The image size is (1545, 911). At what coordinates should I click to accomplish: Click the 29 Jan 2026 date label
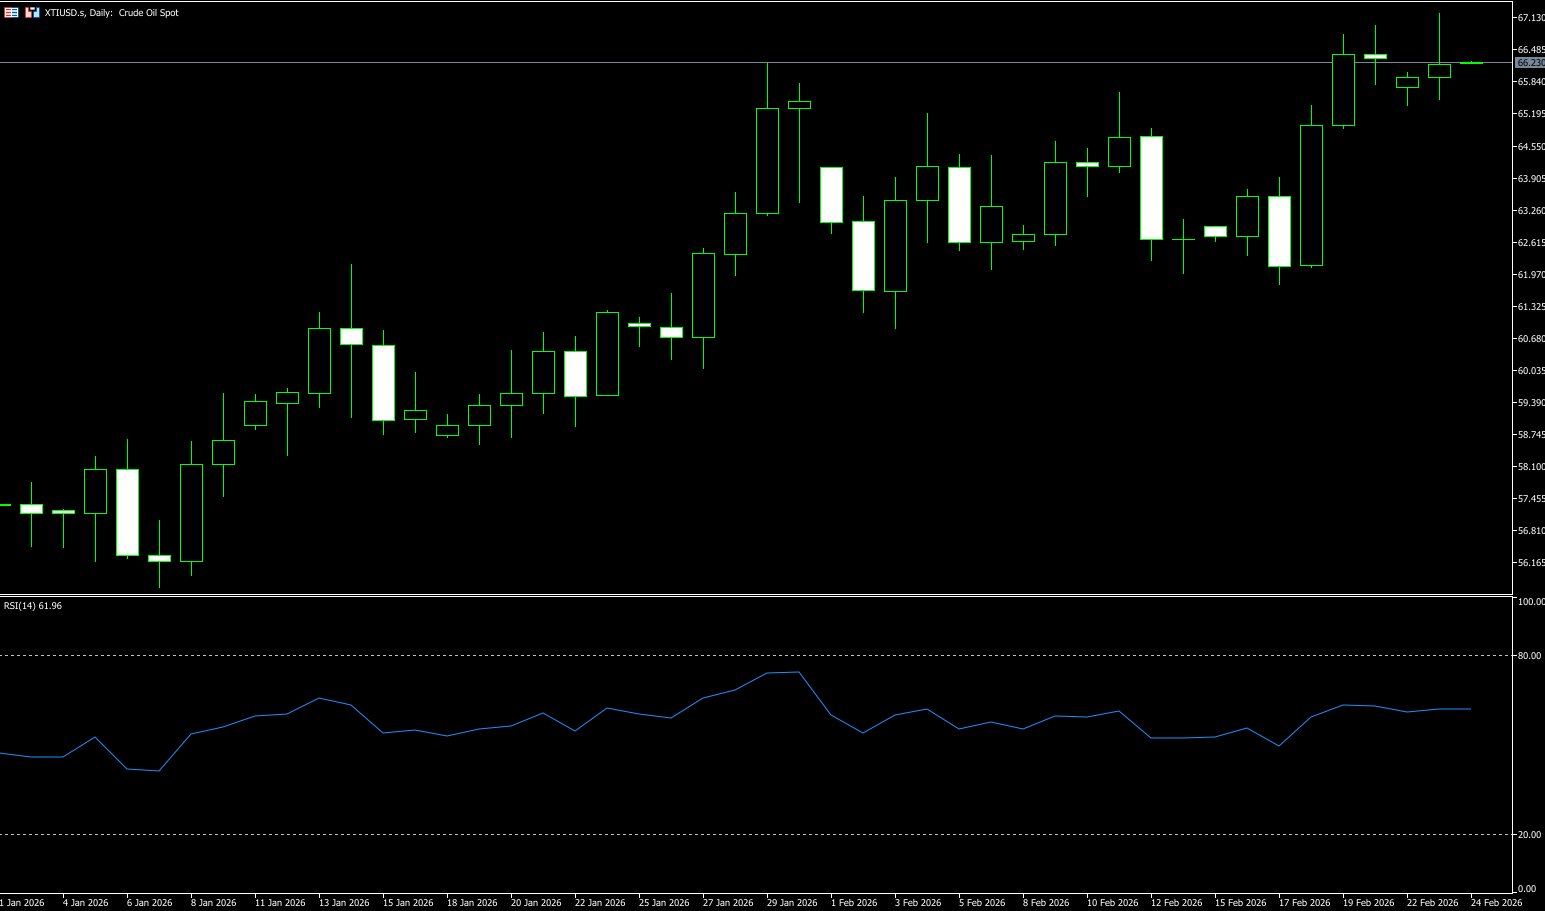[791, 903]
